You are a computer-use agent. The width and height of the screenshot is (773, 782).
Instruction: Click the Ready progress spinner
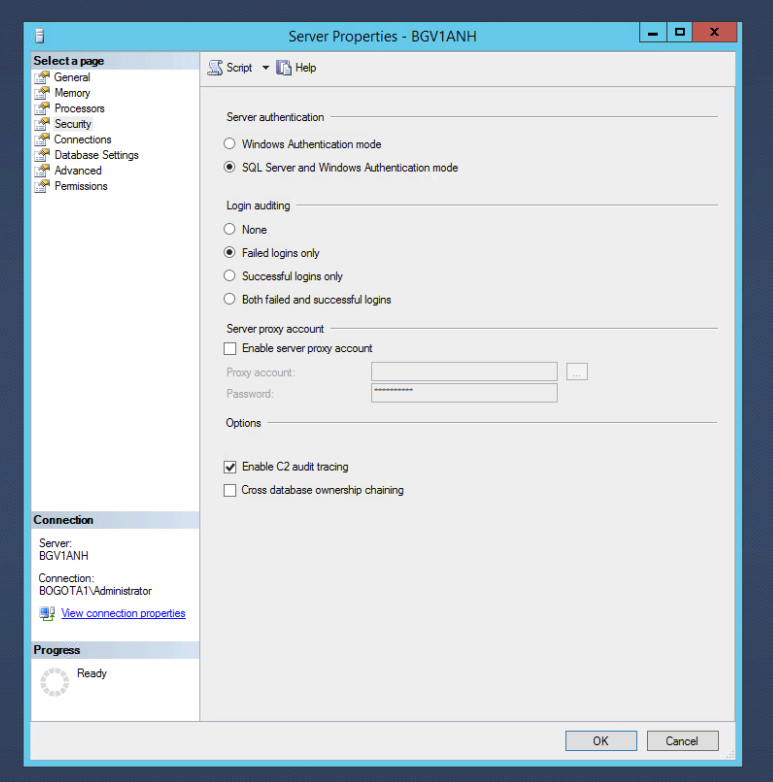pos(54,682)
